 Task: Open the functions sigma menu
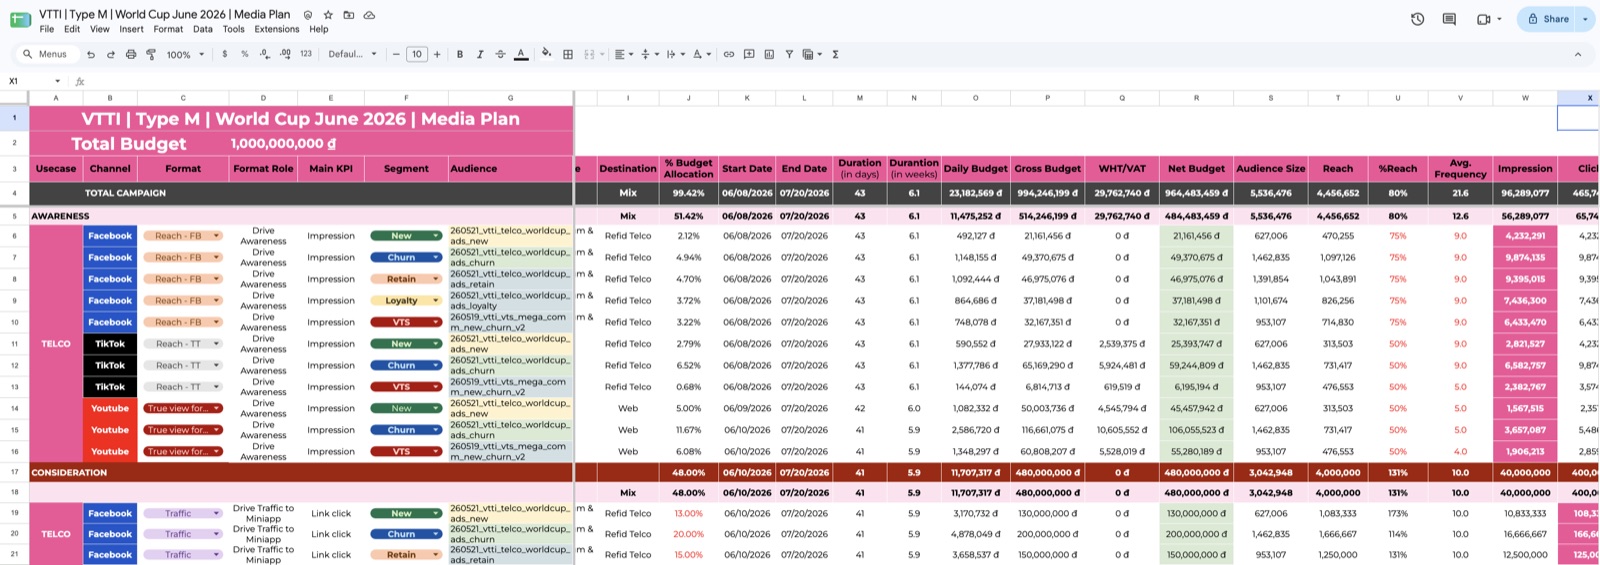(x=835, y=54)
